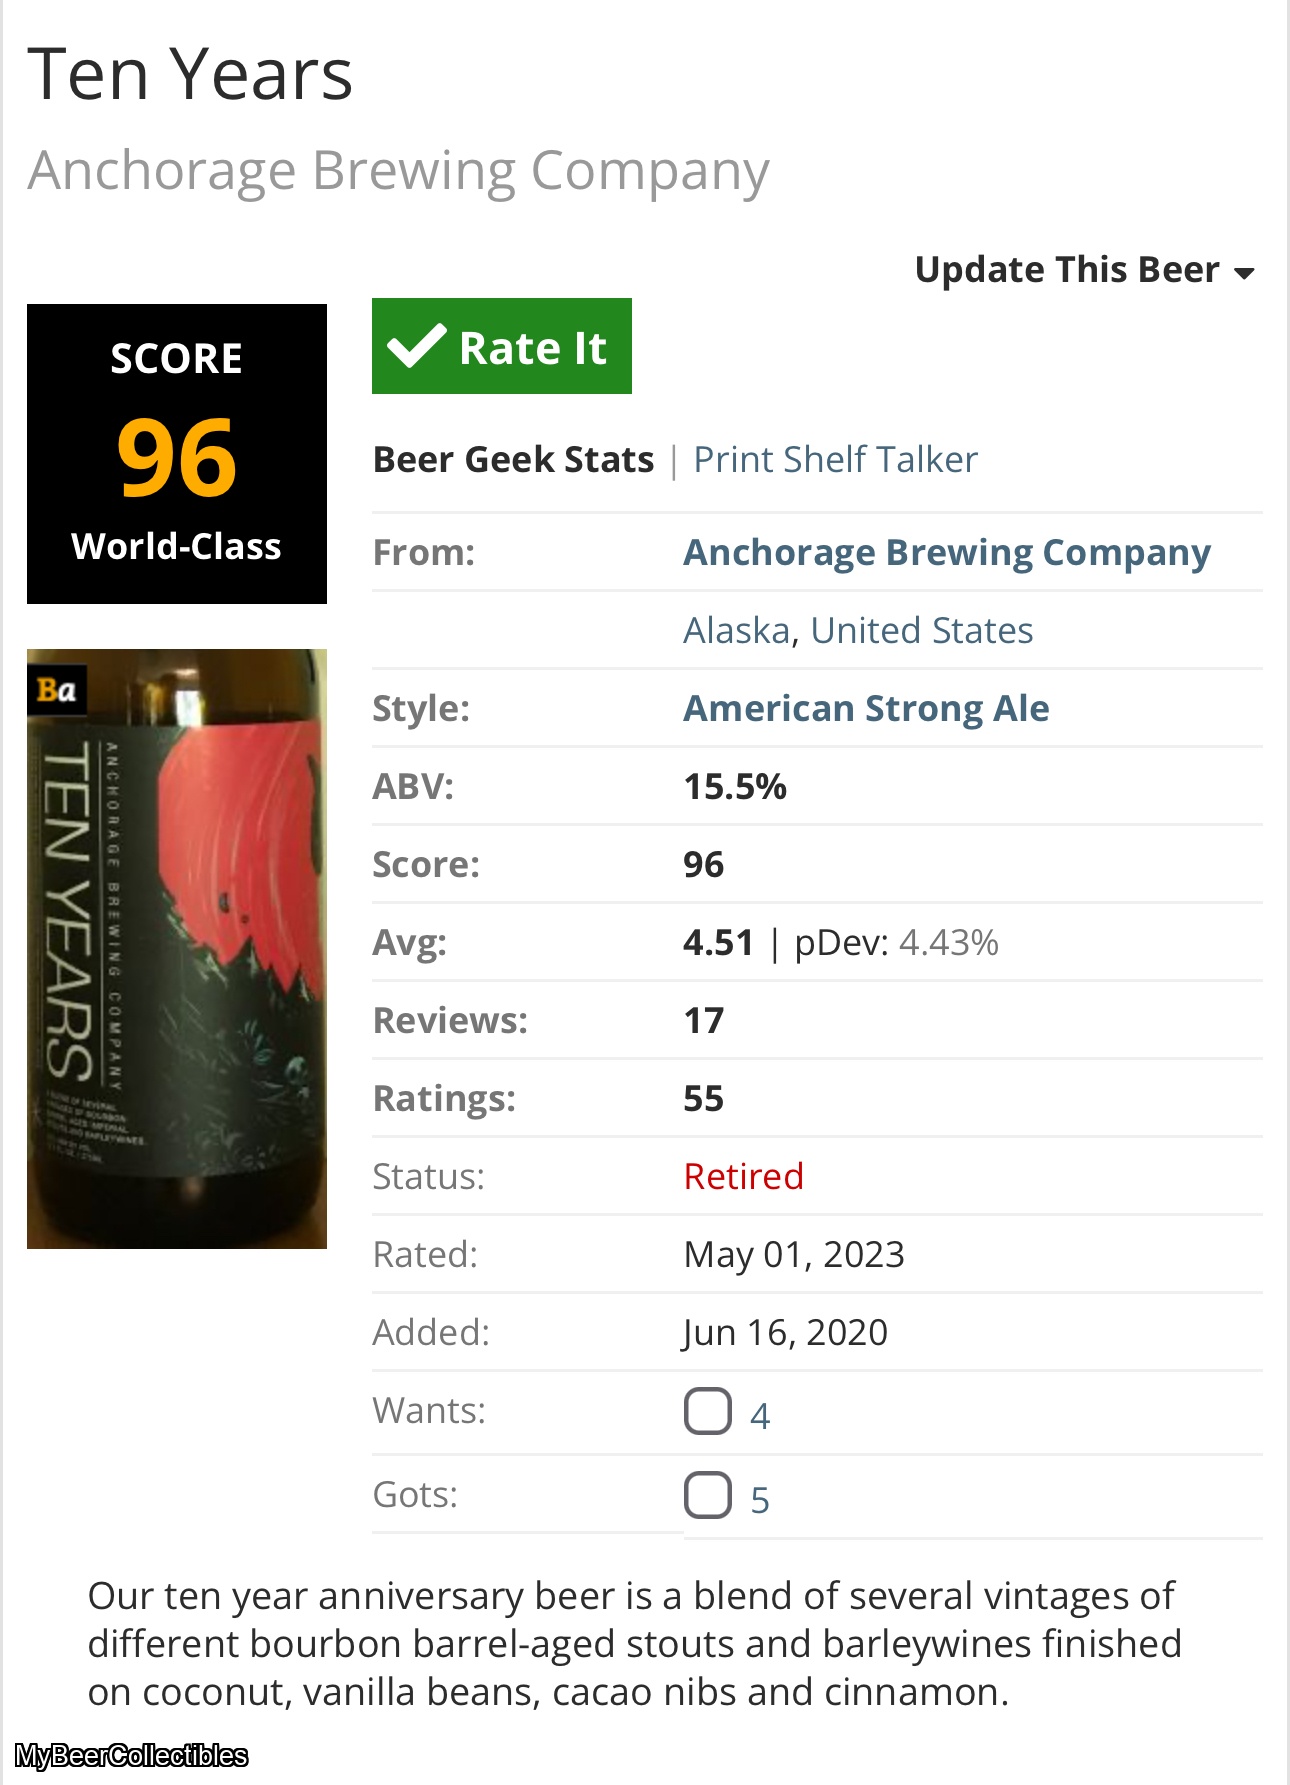Image resolution: width=1290 pixels, height=1785 pixels.
Task: Open the Gots count of 5
Action: pos(760,1500)
